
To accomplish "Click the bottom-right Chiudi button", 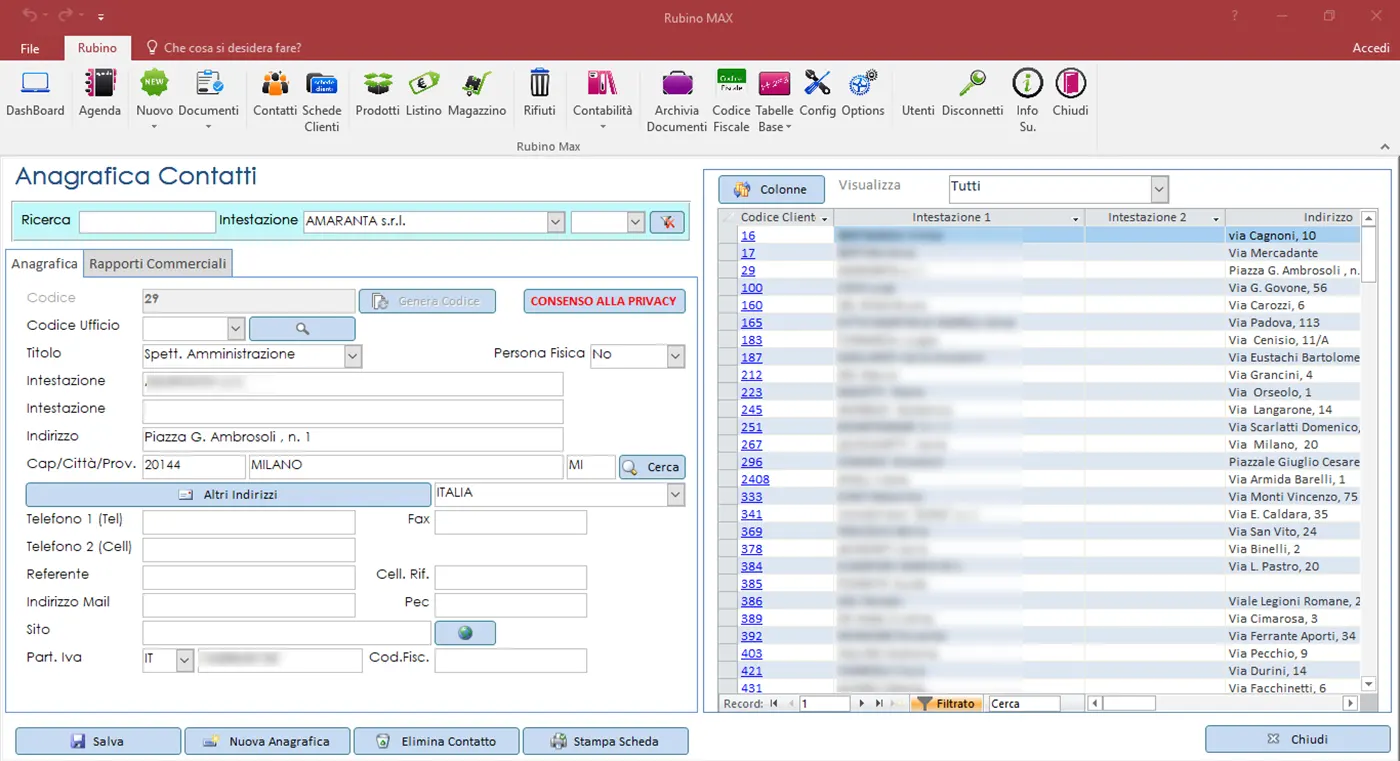I will click(x=1297, y=739).
